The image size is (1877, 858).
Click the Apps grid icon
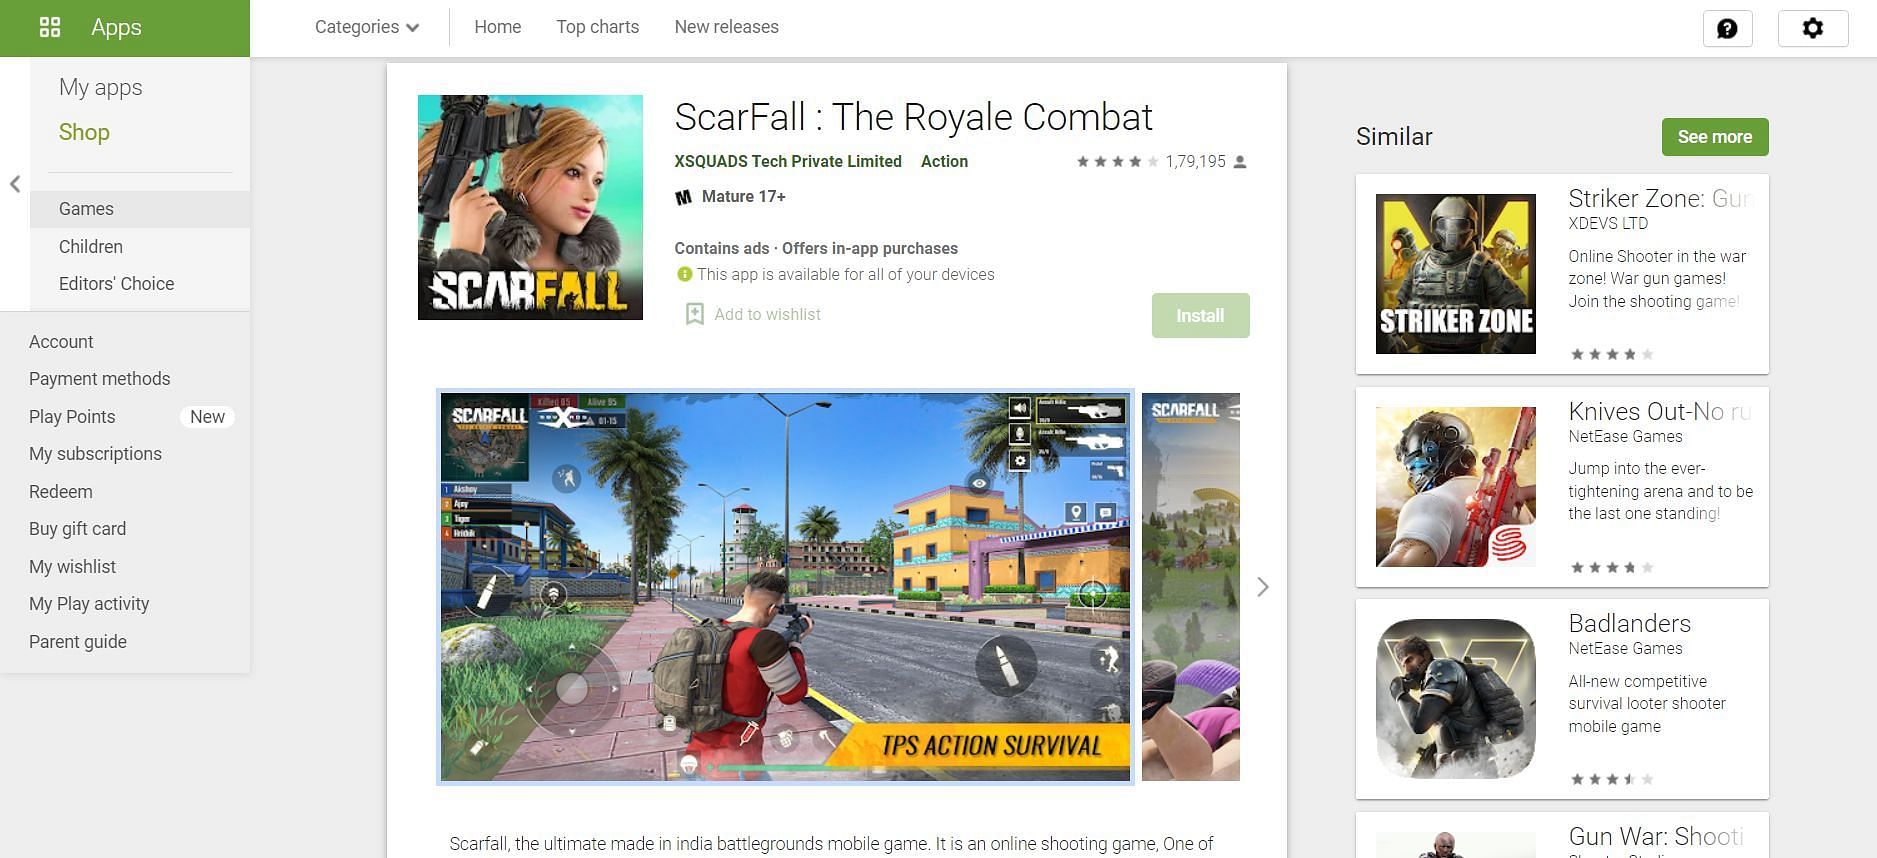tap(50, 27)
